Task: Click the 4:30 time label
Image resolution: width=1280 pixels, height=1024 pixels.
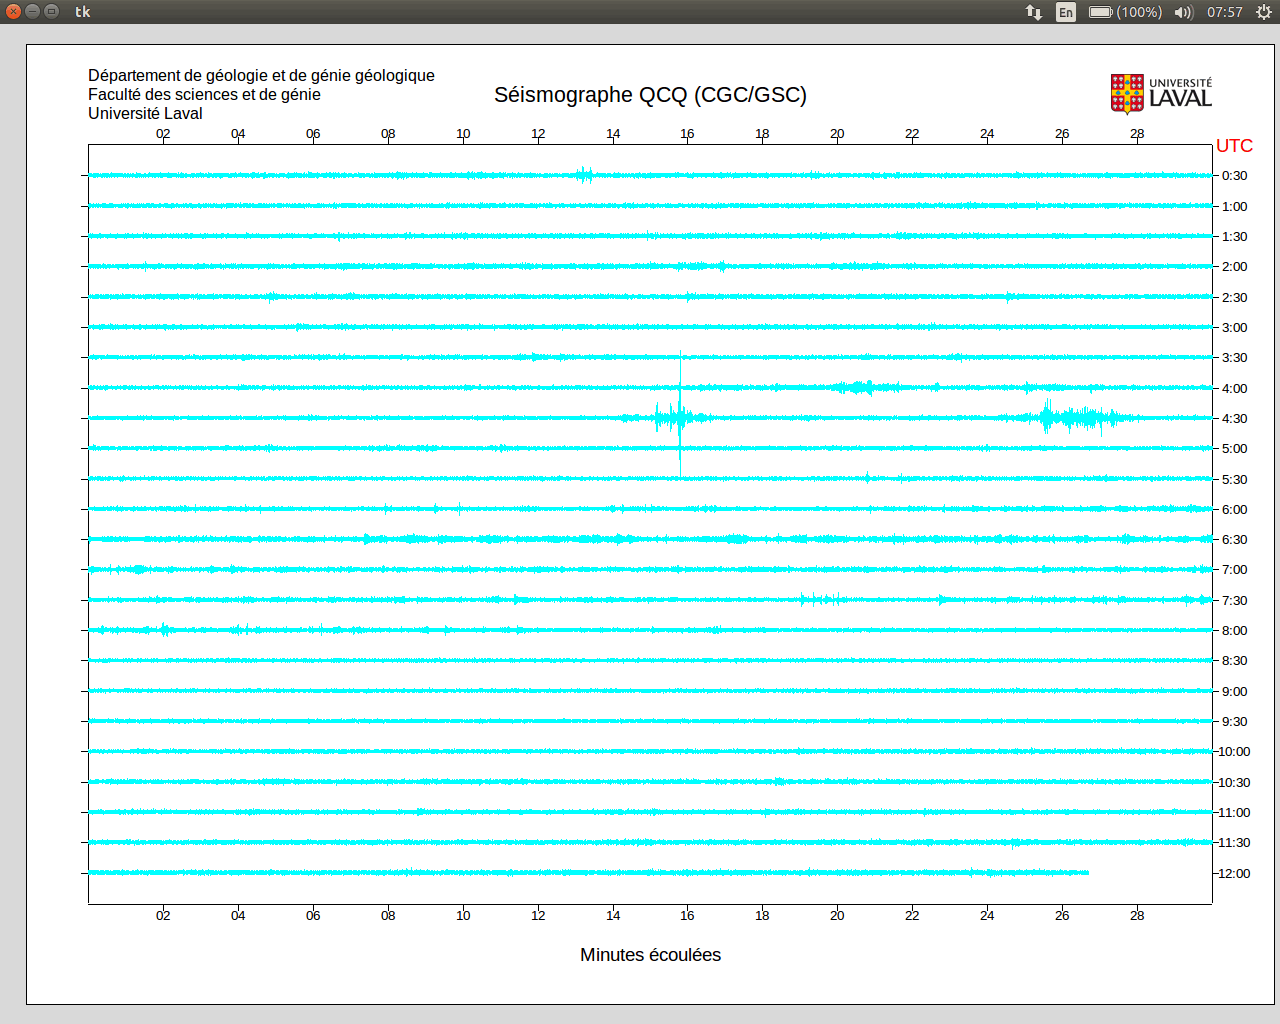Action: (1234, 419)
